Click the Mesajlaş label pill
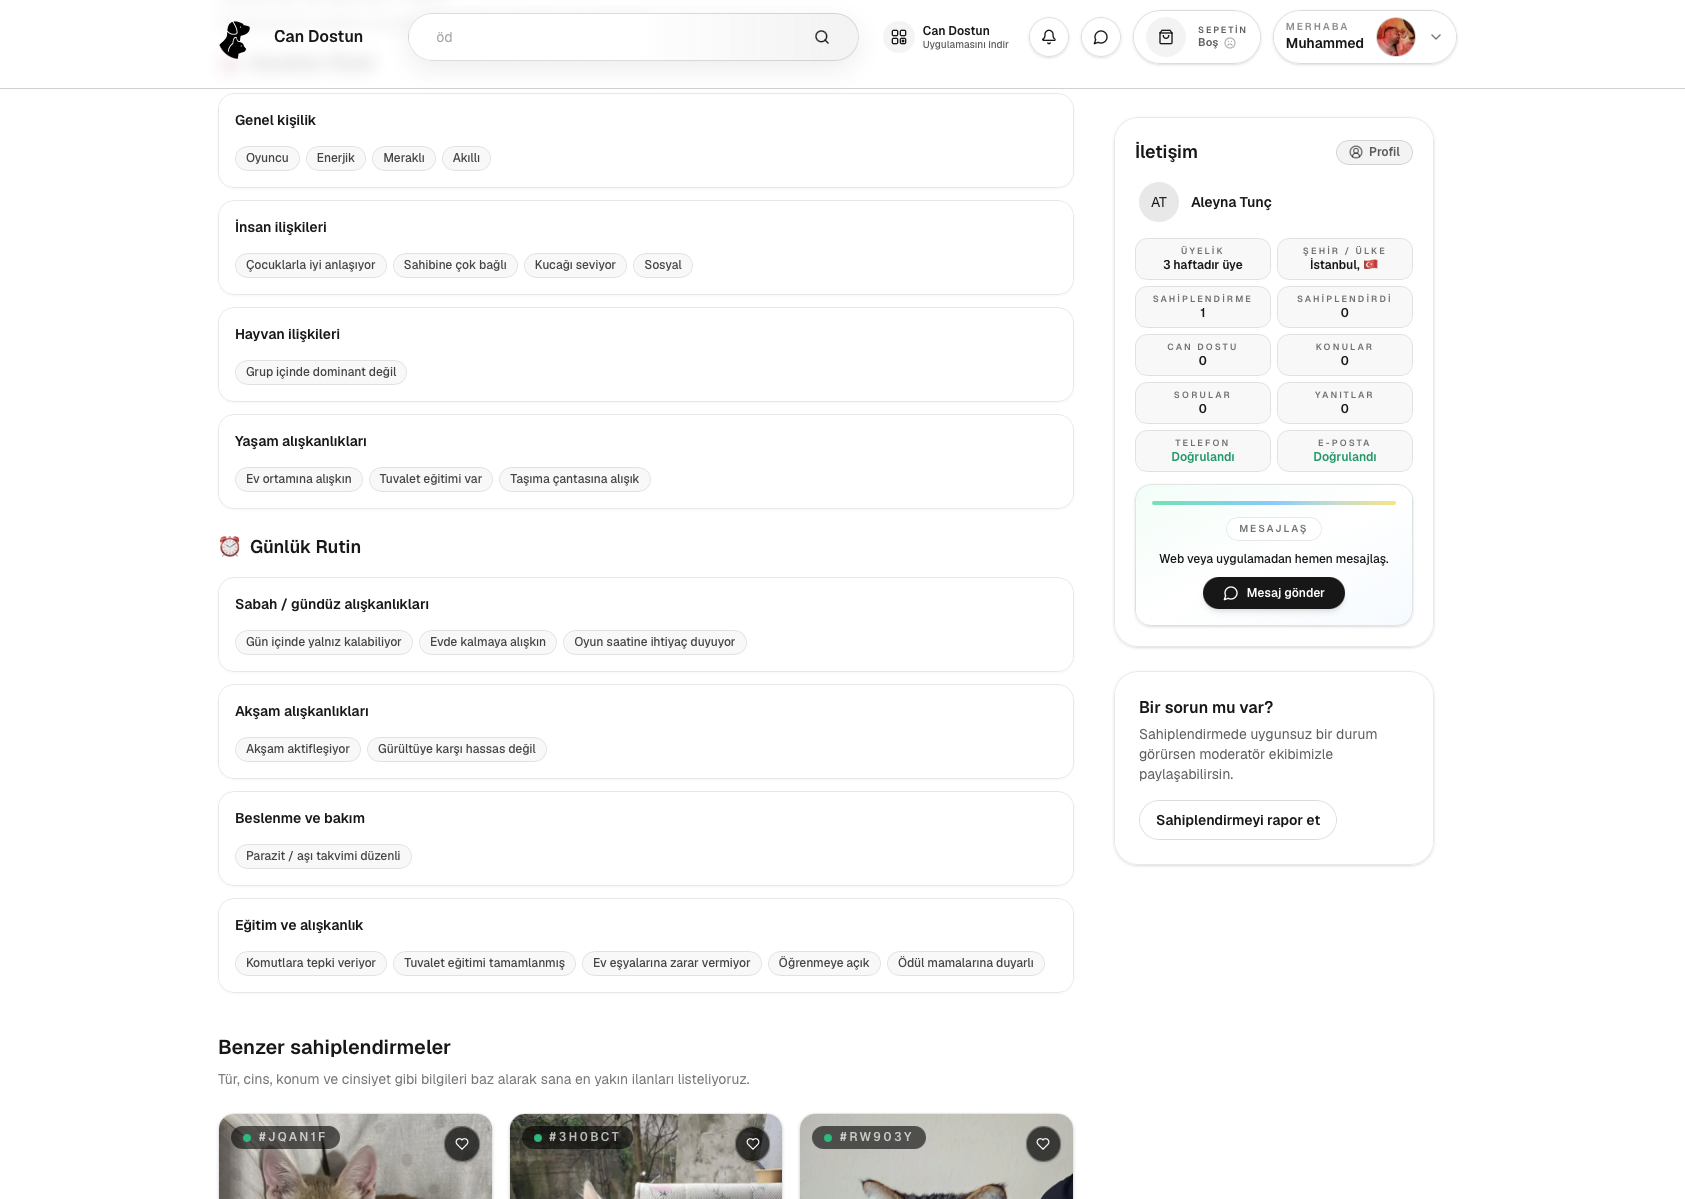Image resolution: width=1685 pixels, height=1199 pixels. coord(1274,529)
